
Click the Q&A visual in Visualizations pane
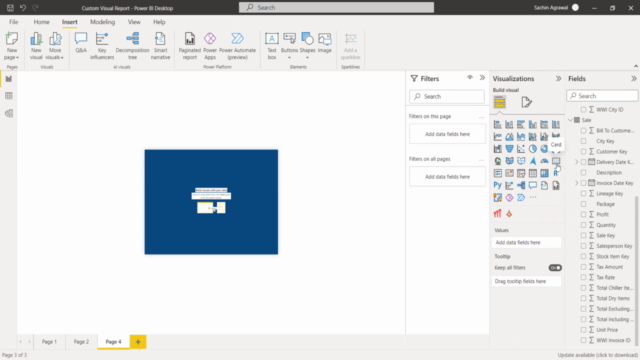pyautogui.click(x=533, y=185)
